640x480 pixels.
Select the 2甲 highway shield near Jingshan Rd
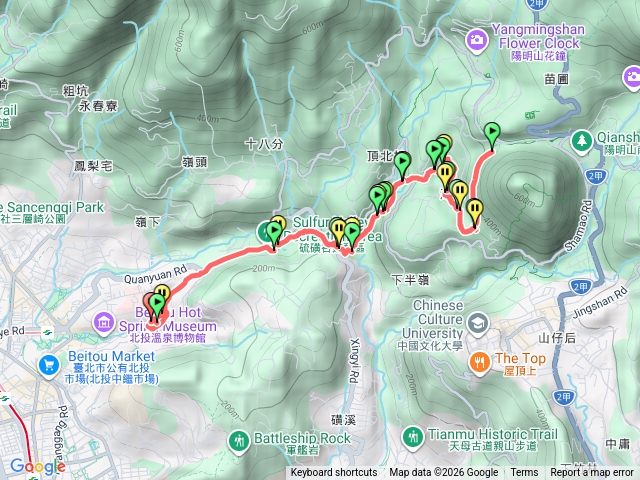[580, 287]
